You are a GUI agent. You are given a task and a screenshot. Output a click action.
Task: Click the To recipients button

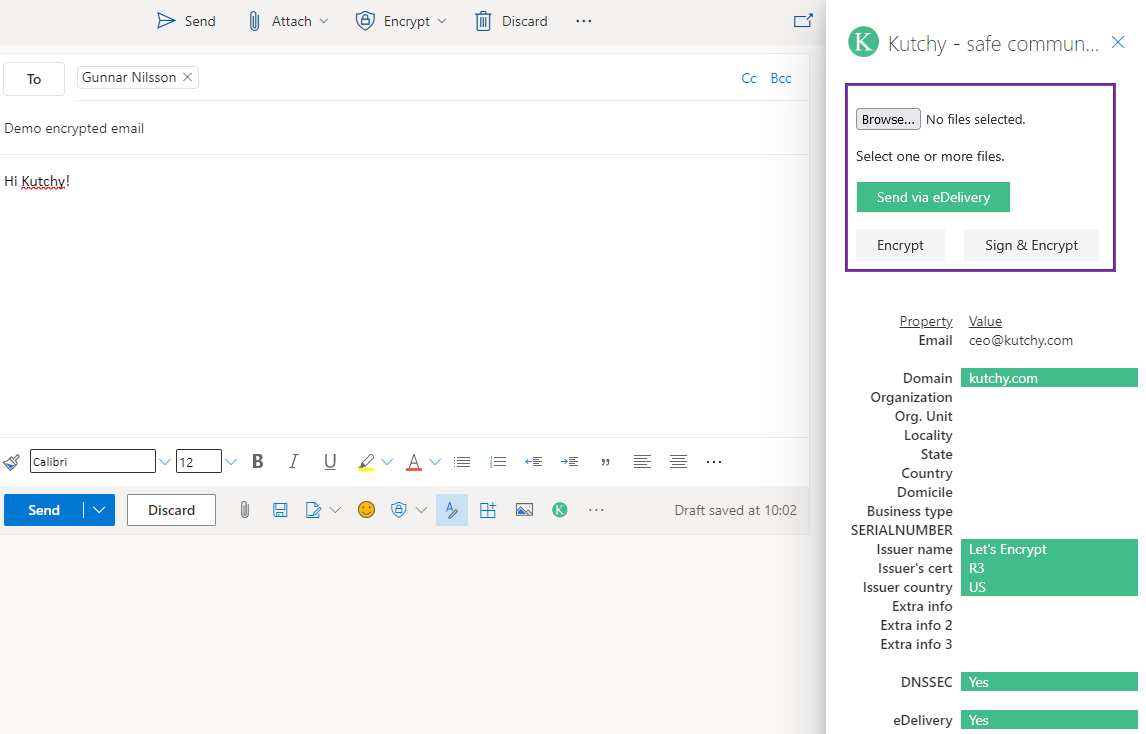34,79
